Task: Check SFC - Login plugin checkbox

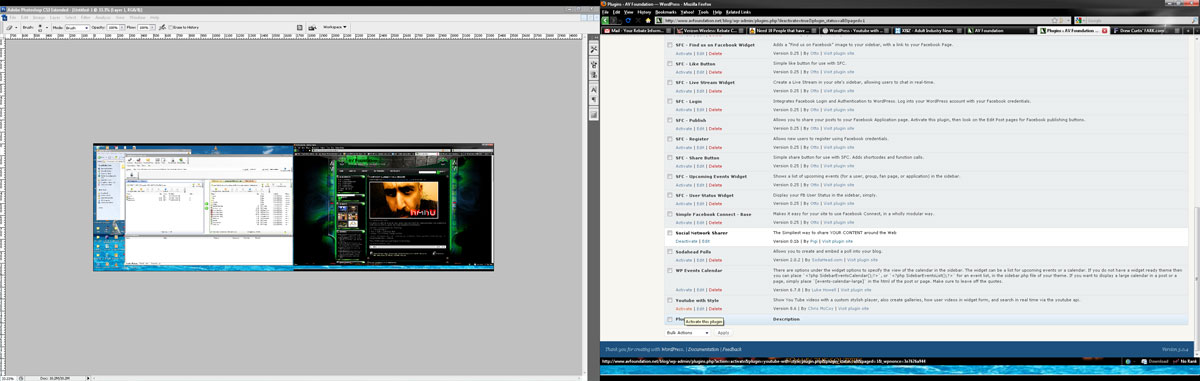Action: point(670,101)
